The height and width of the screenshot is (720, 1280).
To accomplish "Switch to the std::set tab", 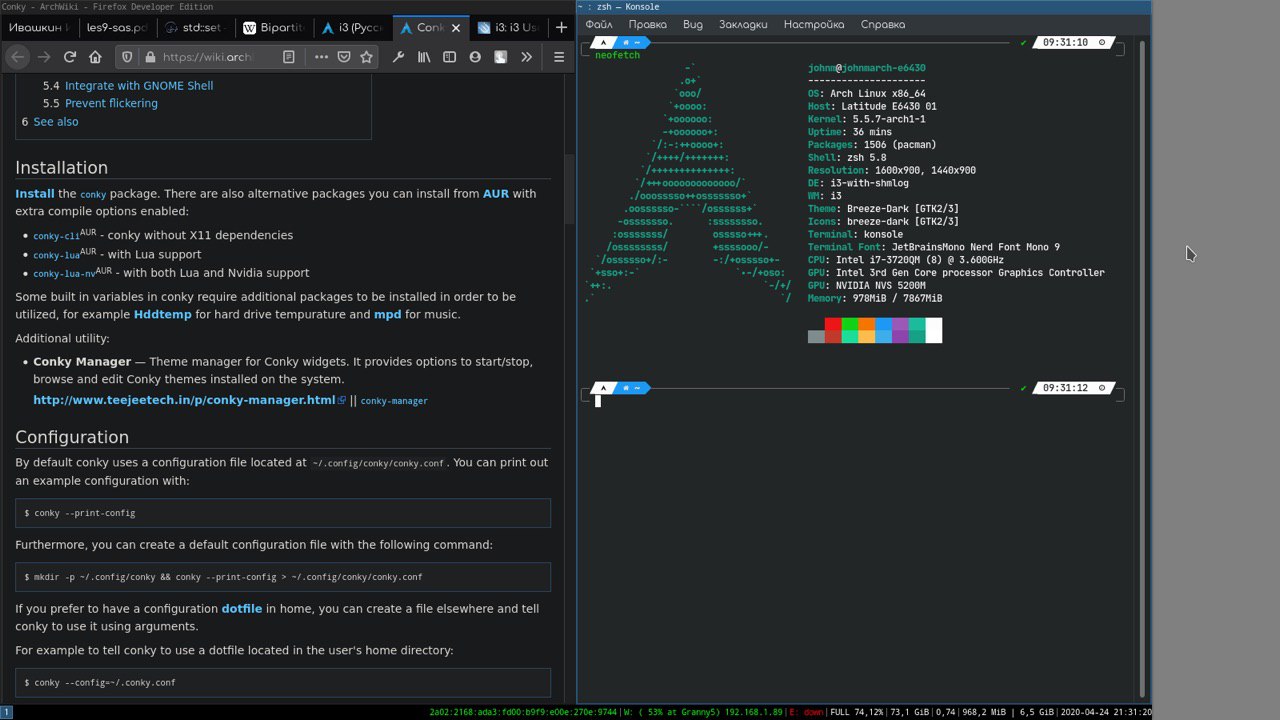I will point(195,27).
